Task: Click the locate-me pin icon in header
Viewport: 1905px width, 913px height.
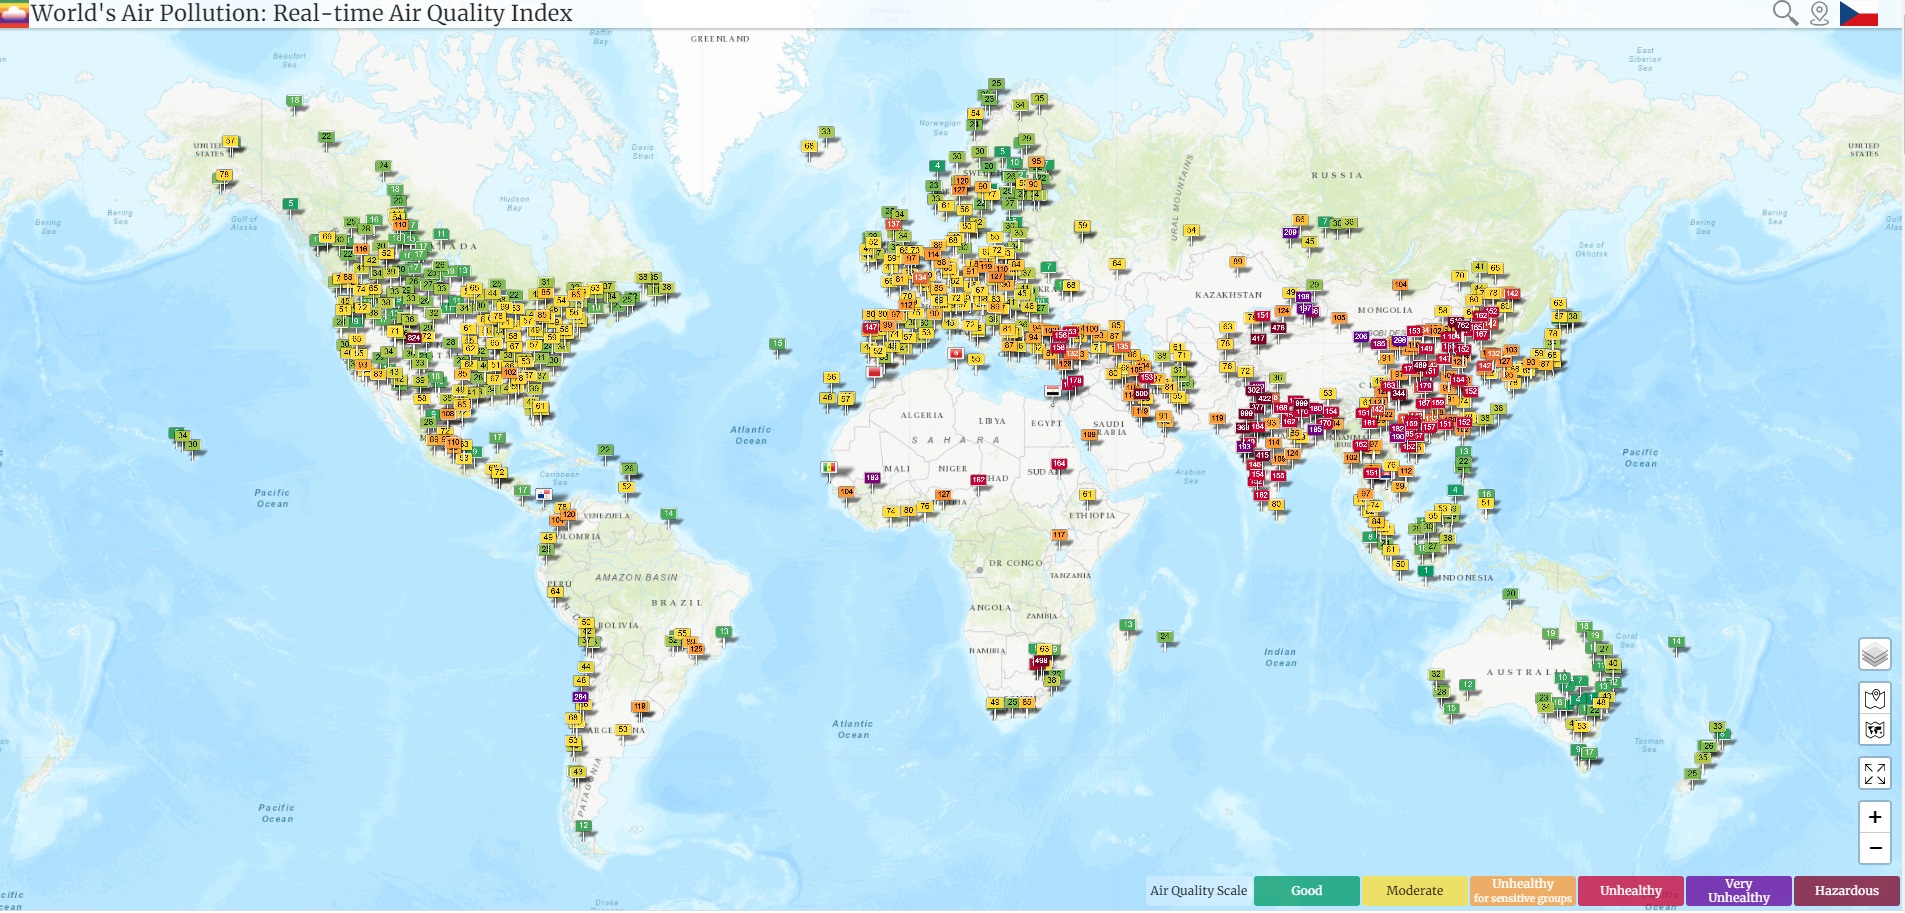Action: [x=1820, y=13]
